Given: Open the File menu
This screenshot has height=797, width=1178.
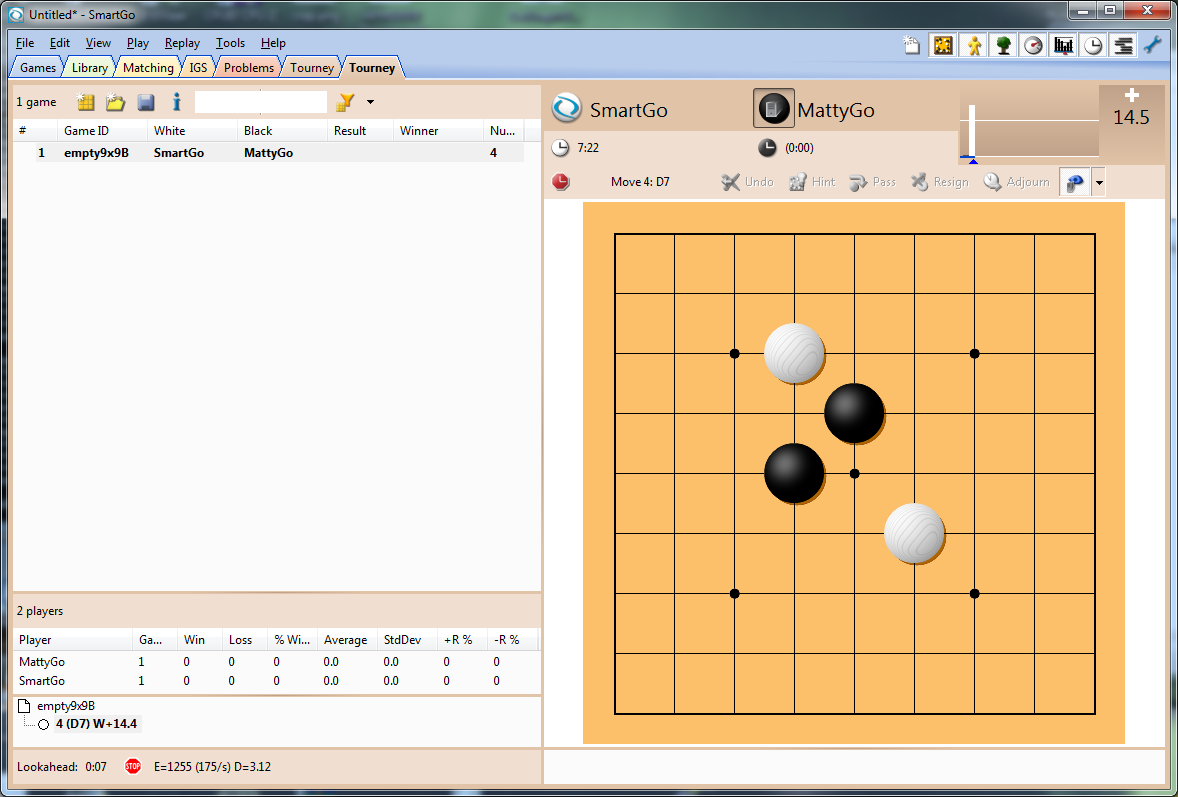Looking at the screenshot, I should (25, 43).
